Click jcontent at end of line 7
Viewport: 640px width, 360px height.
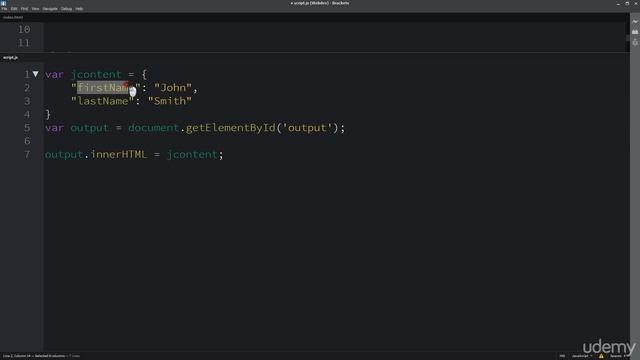tap(192, 155)
